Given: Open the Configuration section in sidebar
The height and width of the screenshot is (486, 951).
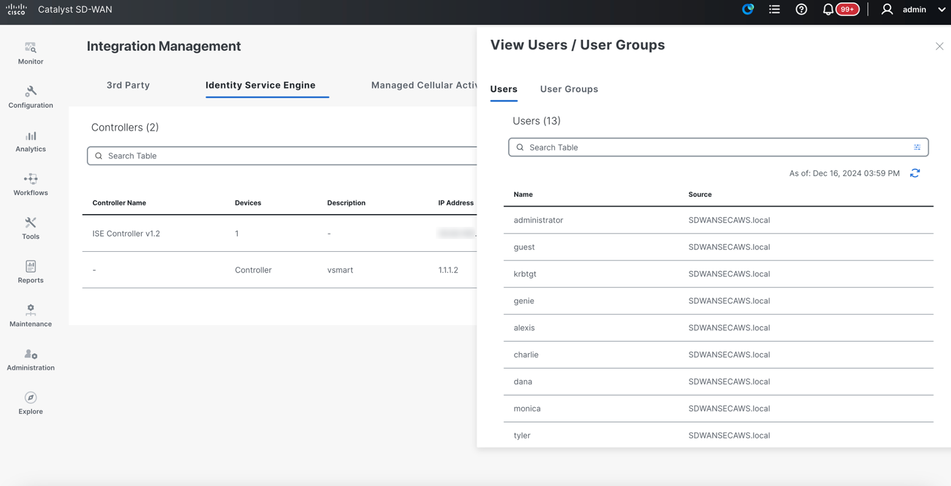Looking at the screenshot, I should click(x=30, y=97).
